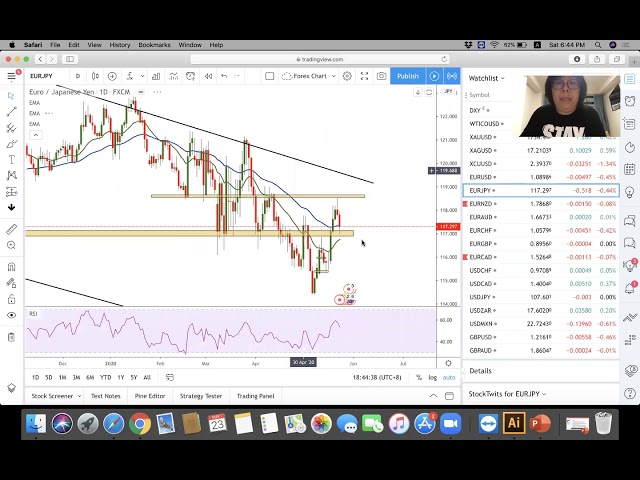
Task: Toggle hide all drawings eye icon
Action: 11,315
